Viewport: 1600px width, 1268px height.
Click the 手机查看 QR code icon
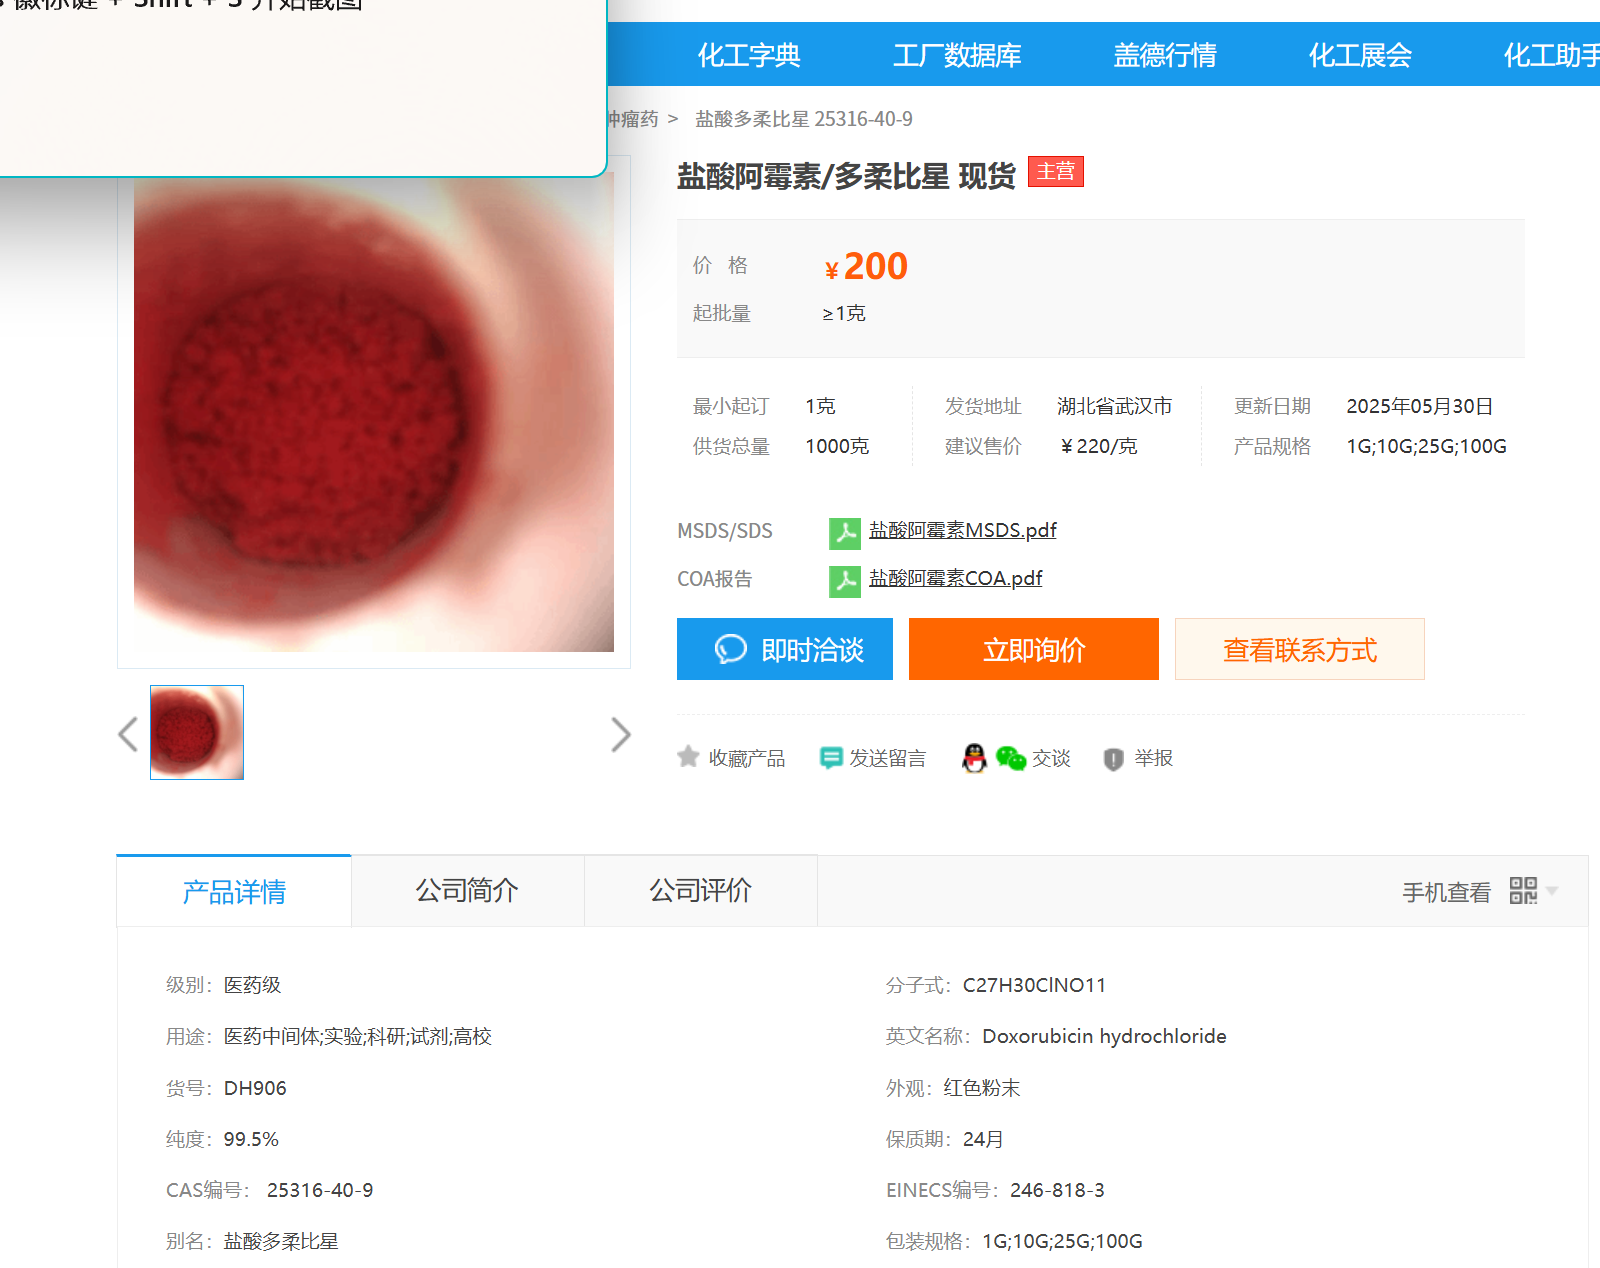[1523, 890]
